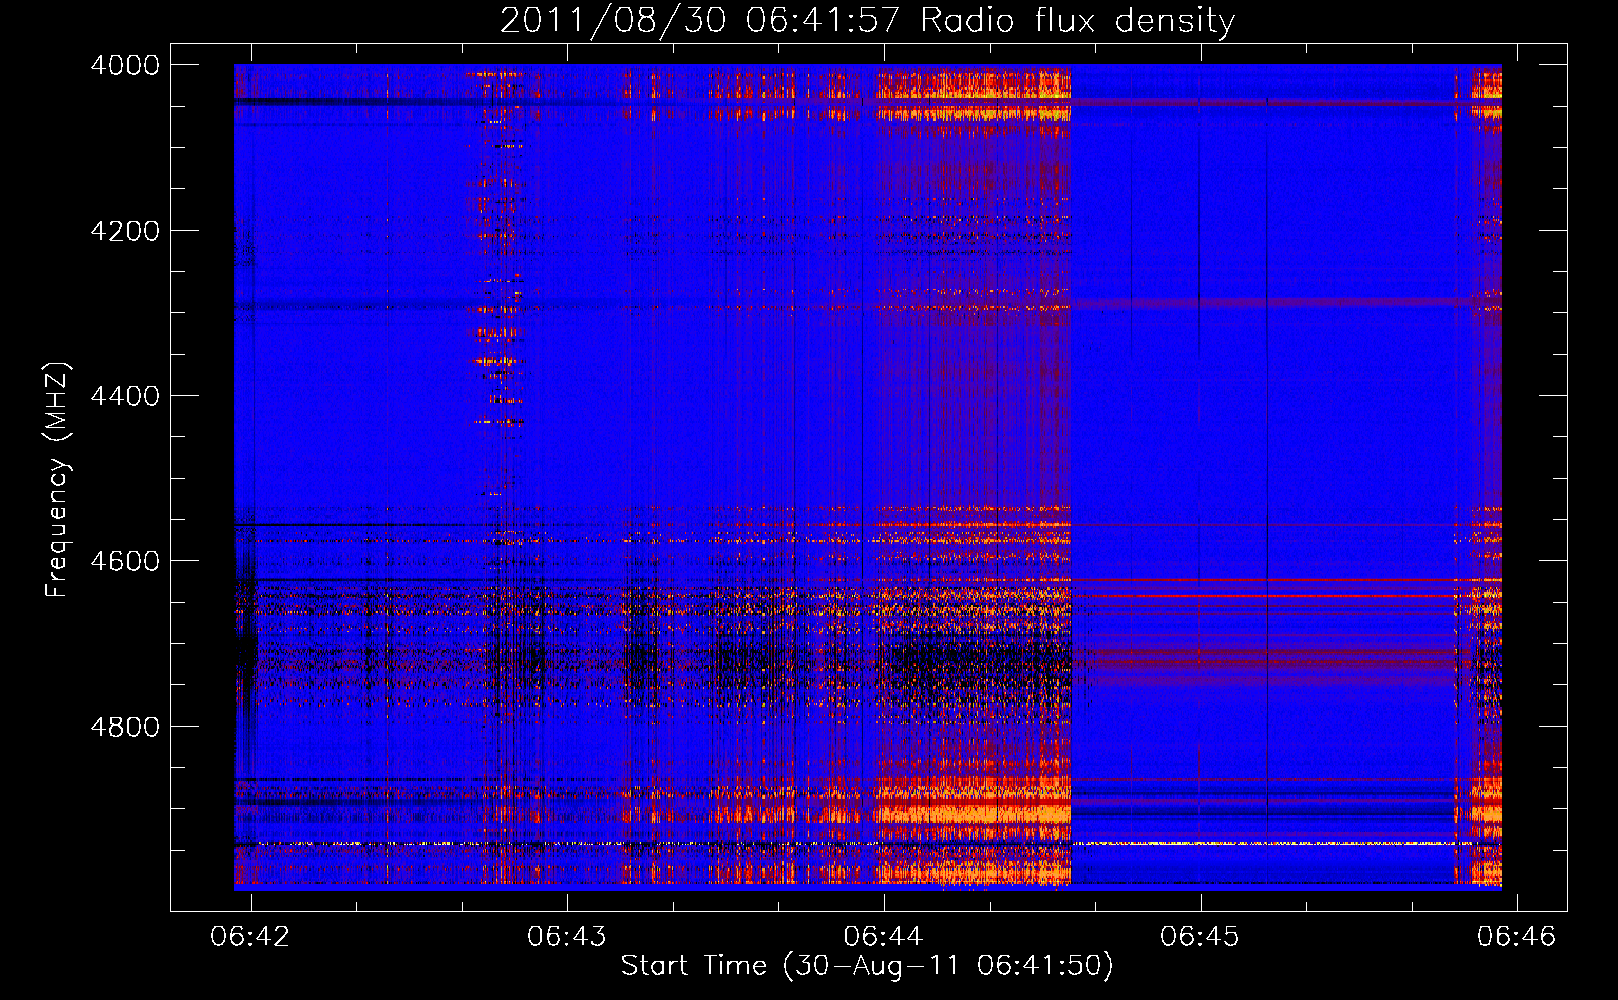This screenshot has height=1000, width=1618.
Task: Select the 4000 frequency axis label
Action: click(x=125, y=65)
